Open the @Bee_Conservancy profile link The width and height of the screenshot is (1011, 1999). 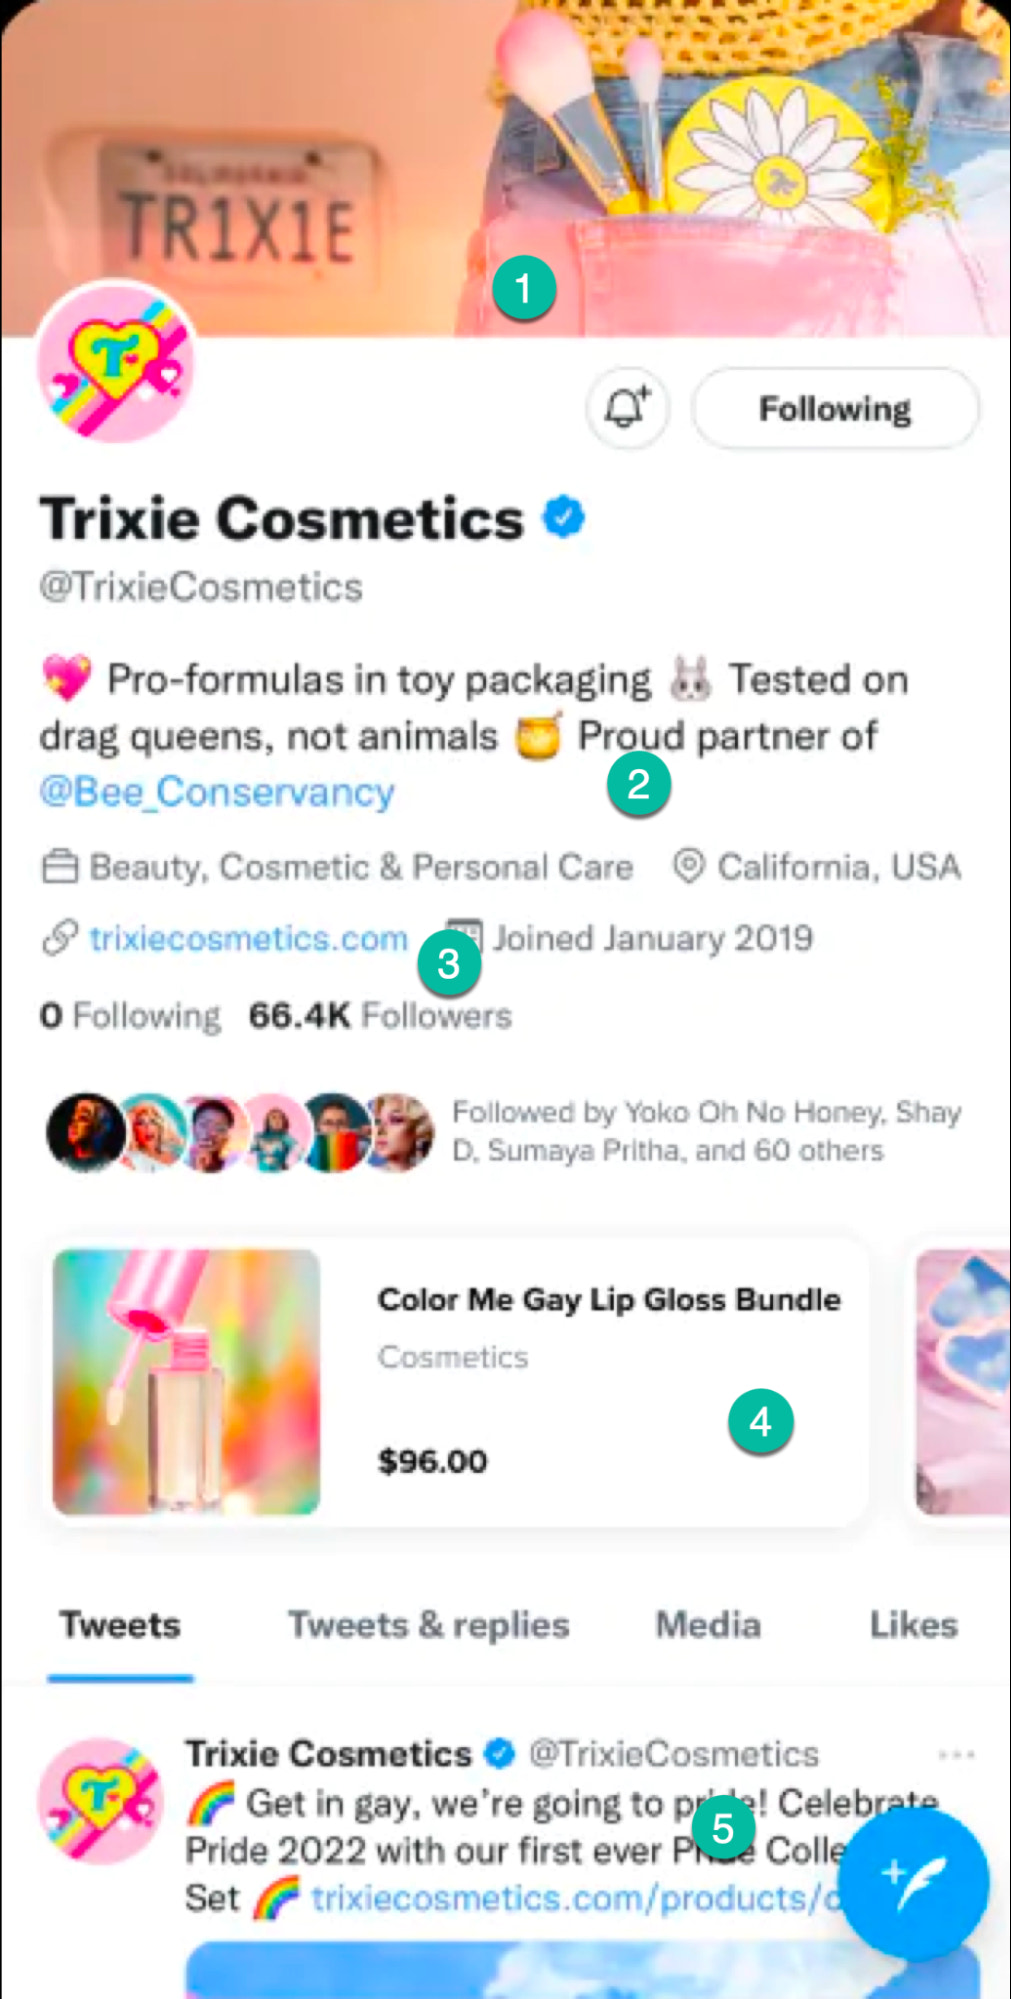(x=216, y=791)
